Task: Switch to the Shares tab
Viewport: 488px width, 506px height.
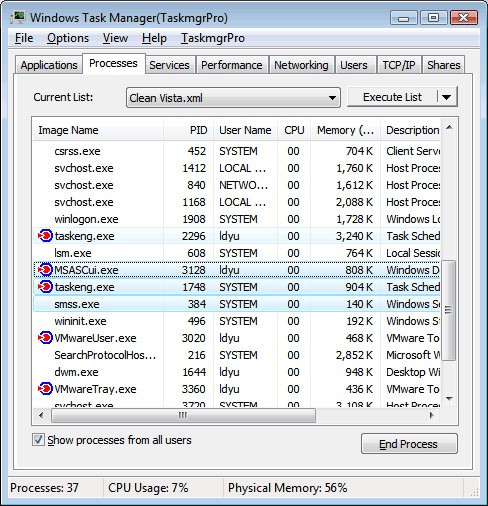Action: coord(444,65)
